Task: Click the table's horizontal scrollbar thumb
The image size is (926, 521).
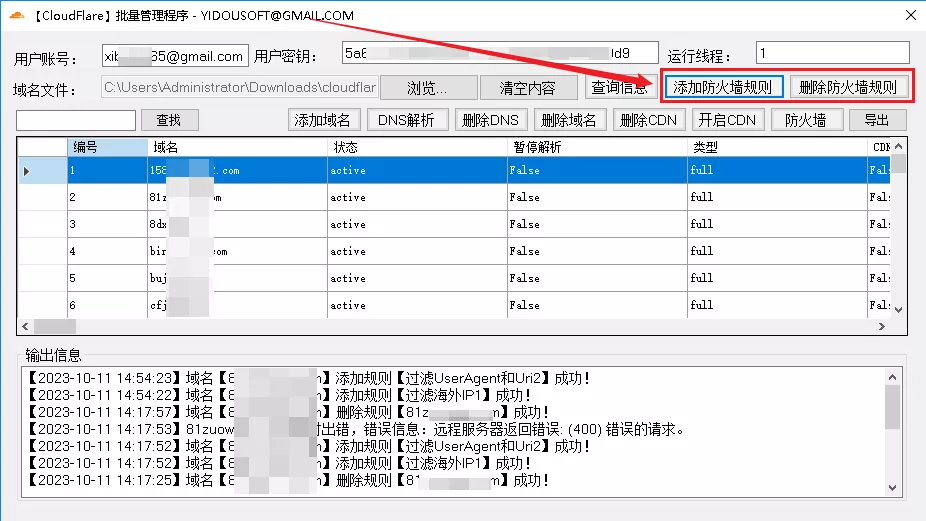Action: coord(55,326)
